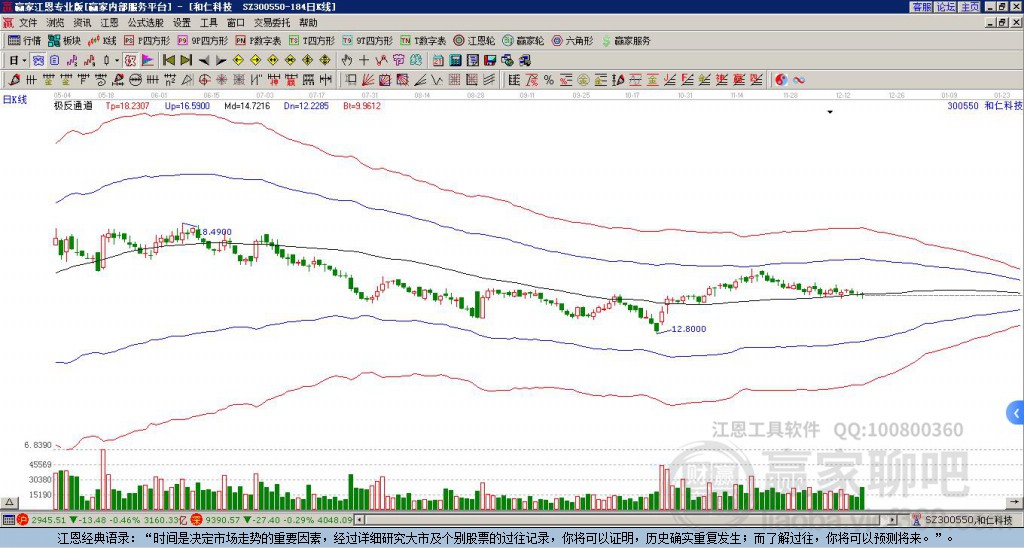Open the 9P四方形 tool
1024x548 pixels.
coord(202,40)
